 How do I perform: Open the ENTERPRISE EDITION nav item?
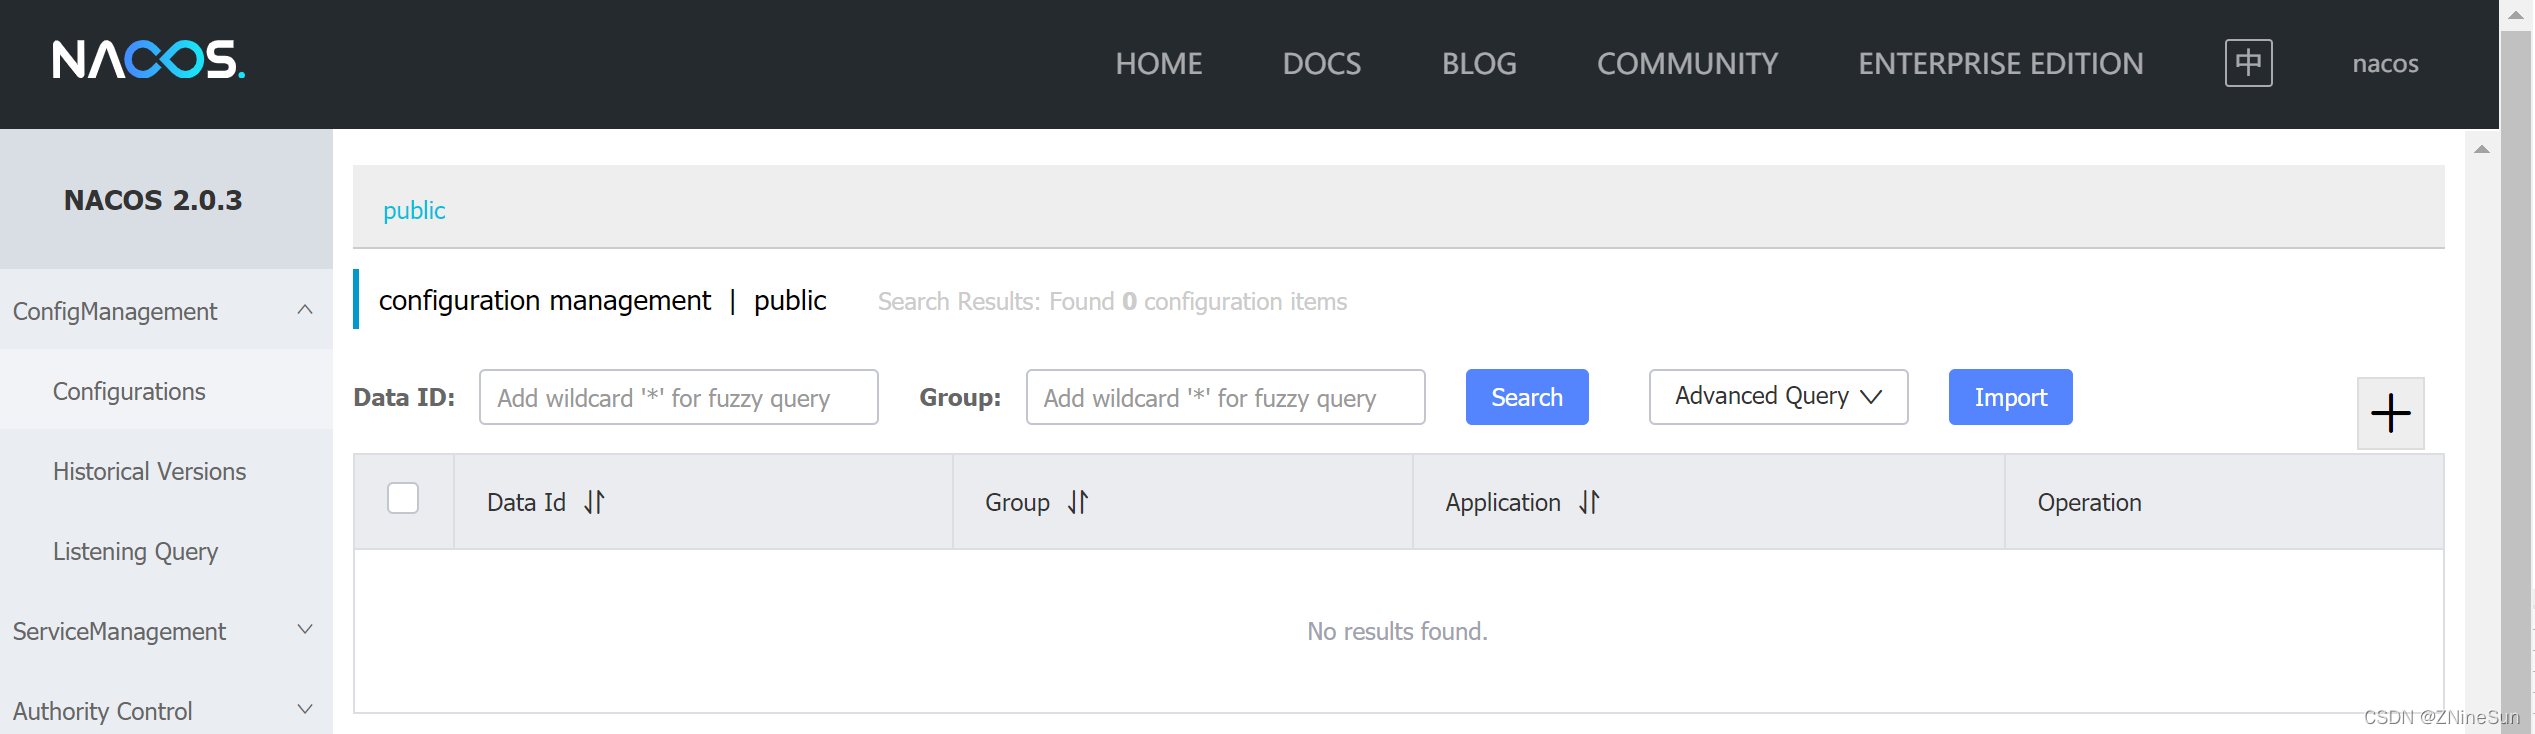pyautogui.click(x=2000, y=64)
